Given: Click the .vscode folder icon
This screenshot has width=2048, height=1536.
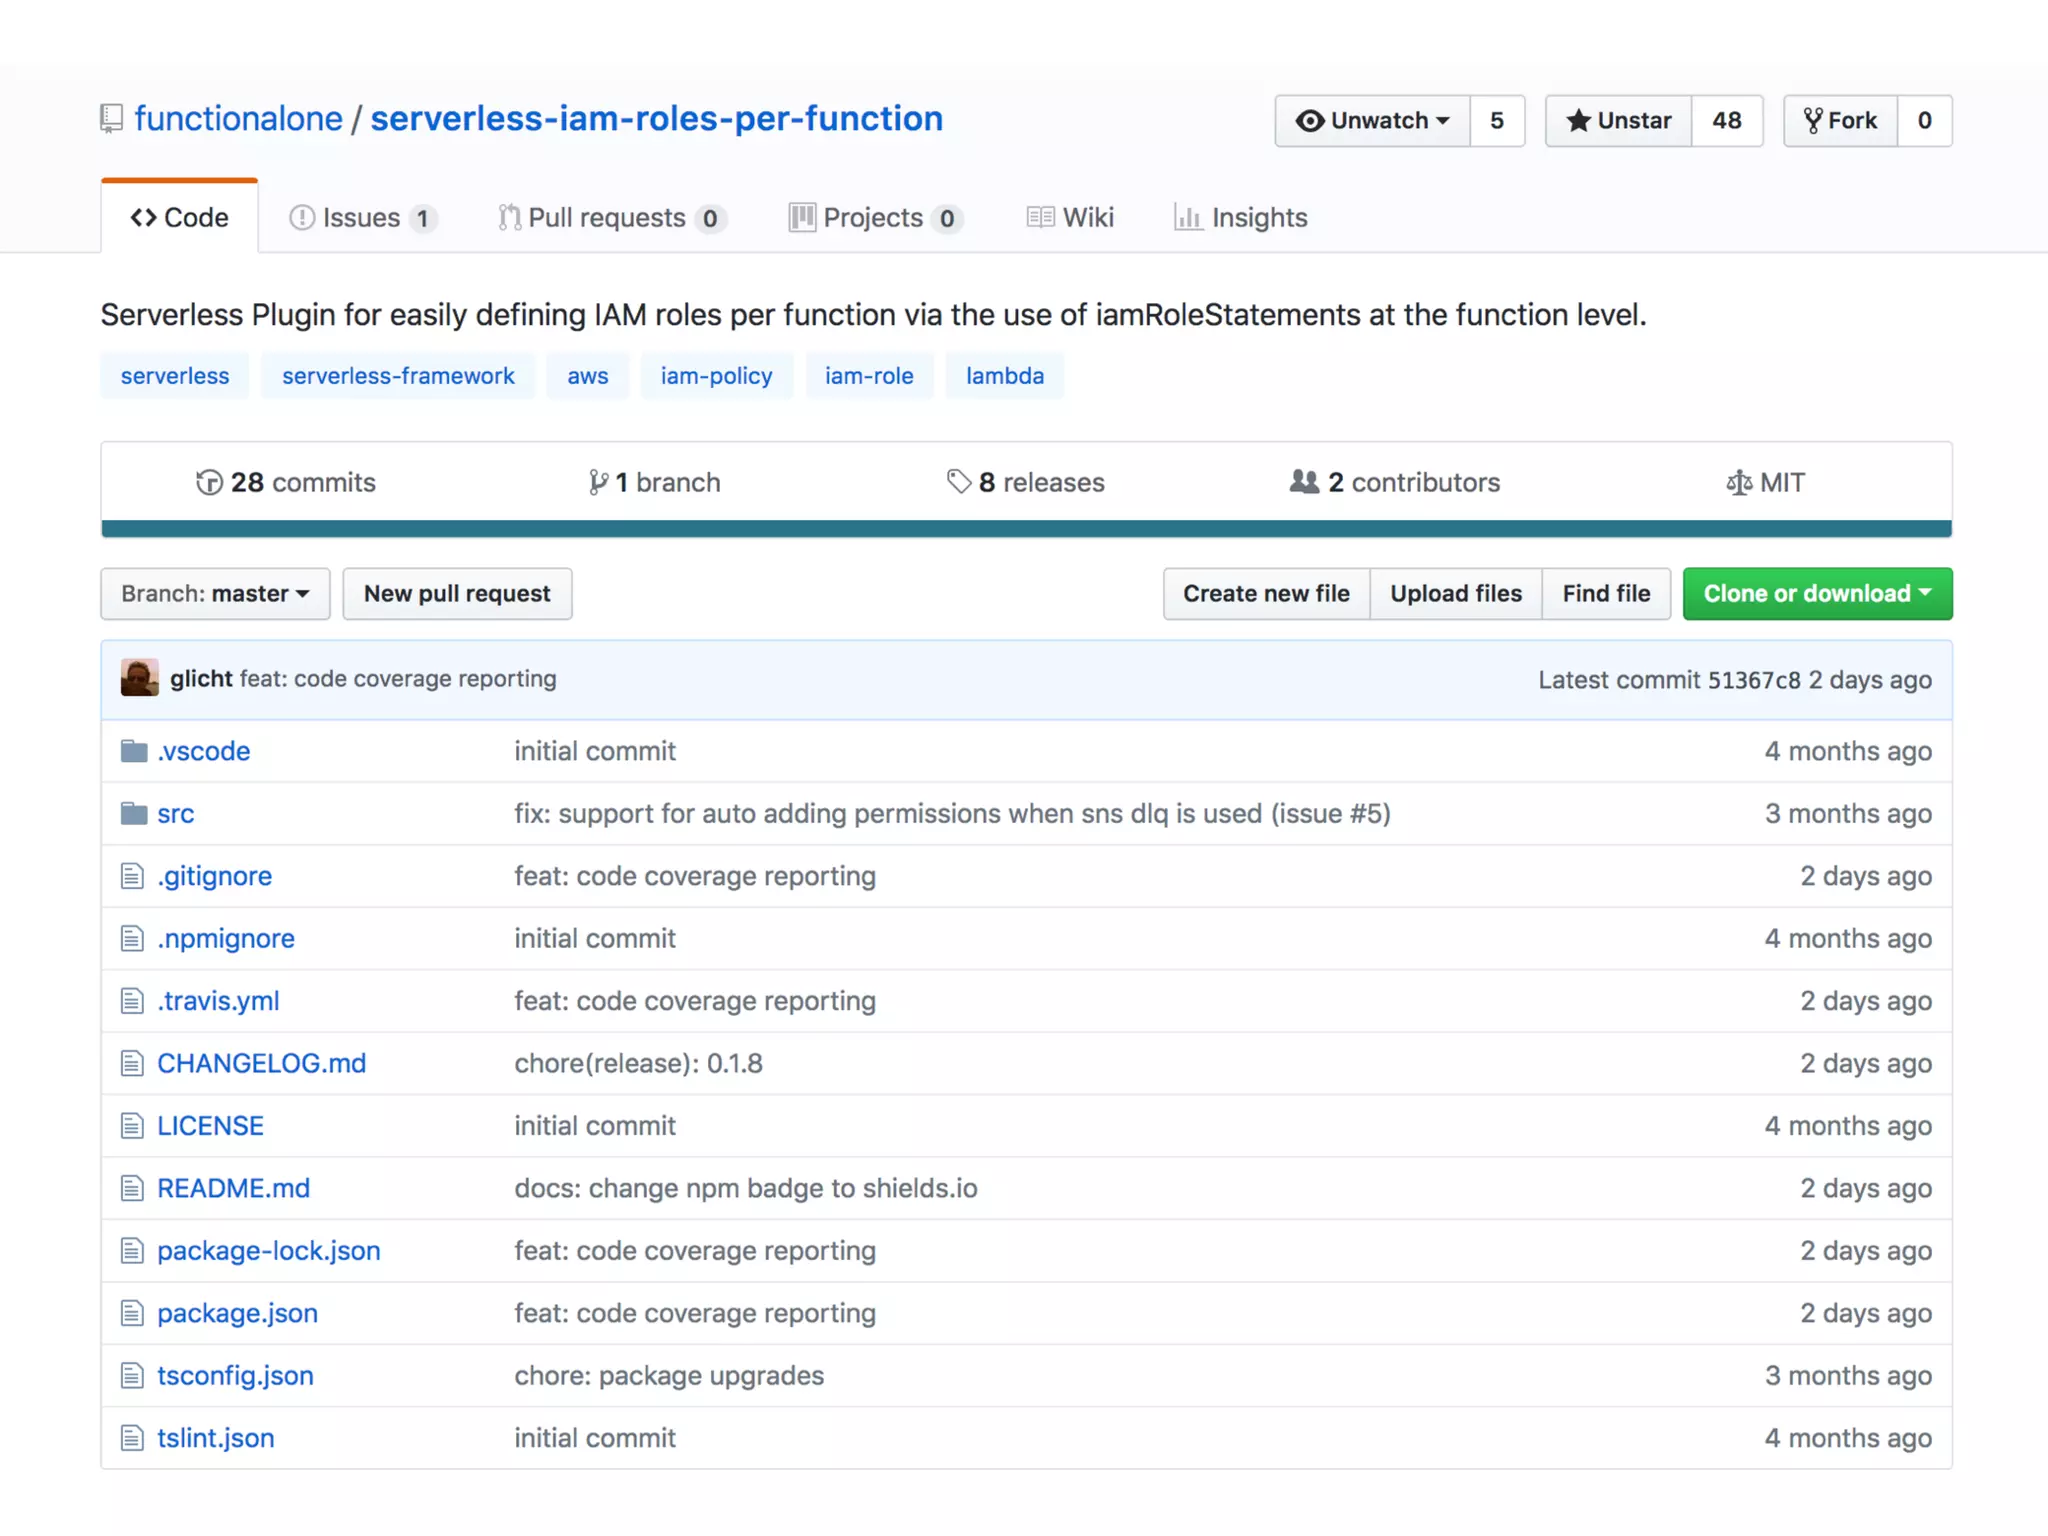Looking at the screenshot, I should (x=134, y=751).
